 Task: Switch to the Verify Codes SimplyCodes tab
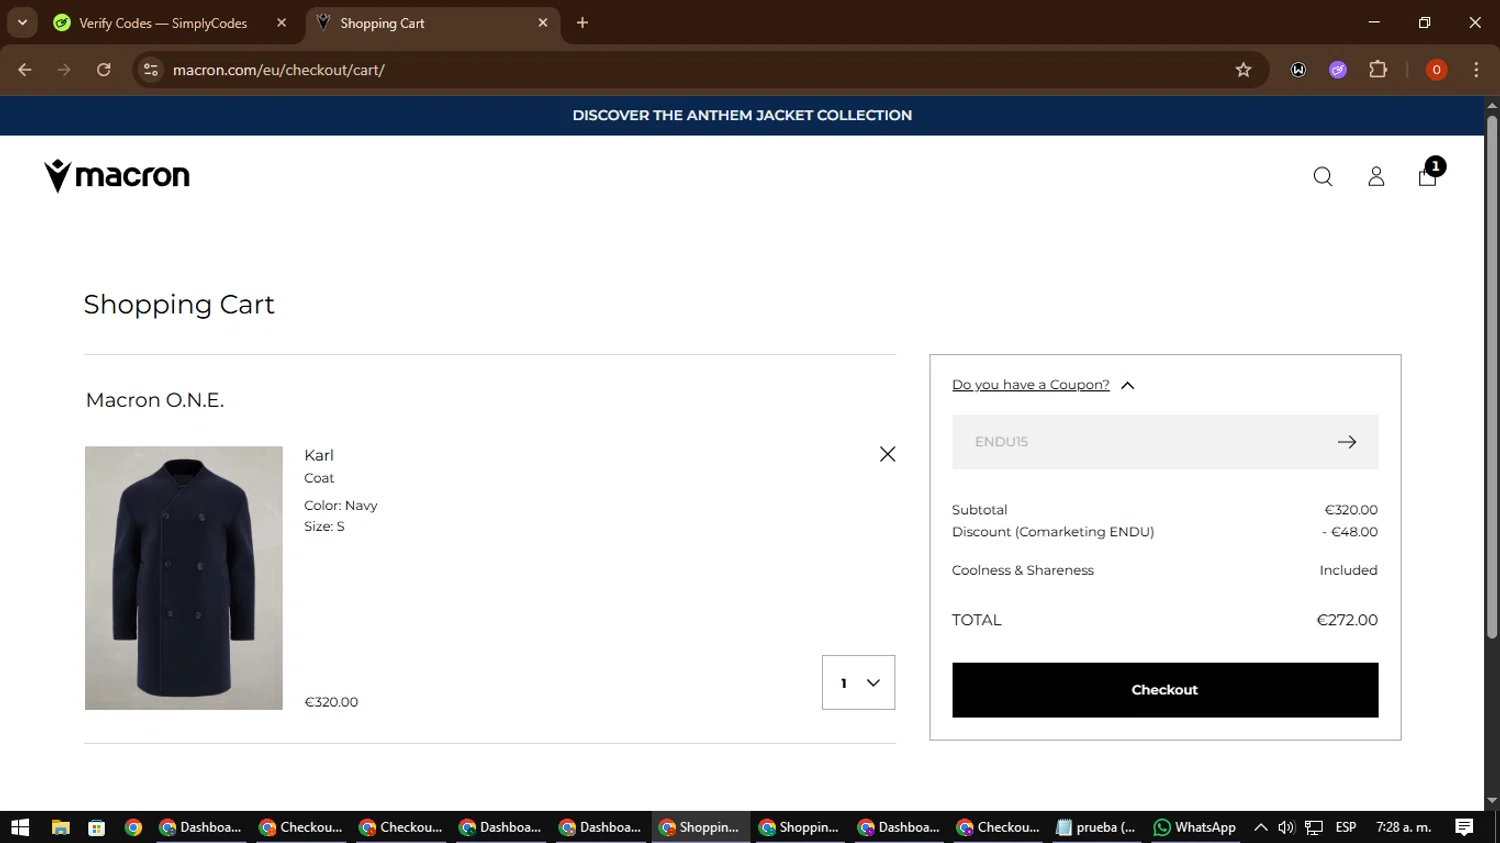(163, 23)
